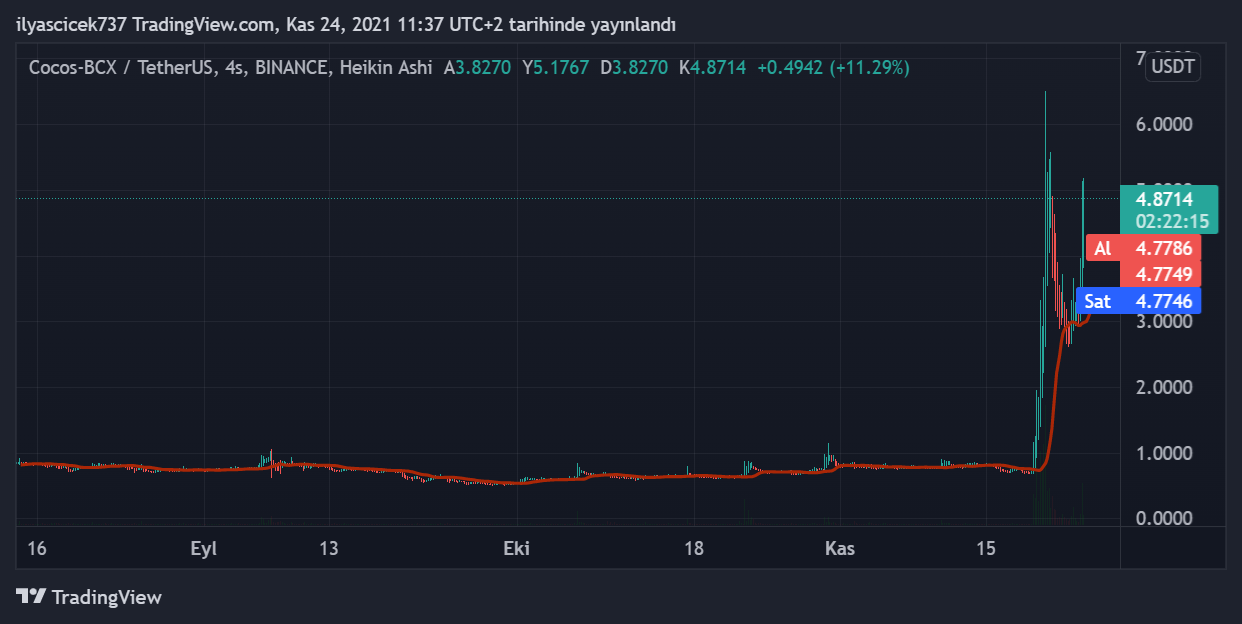The image size is (1242, 624).
Task: Click the Eyl month marker on time axis
Action: click(203, 548)
